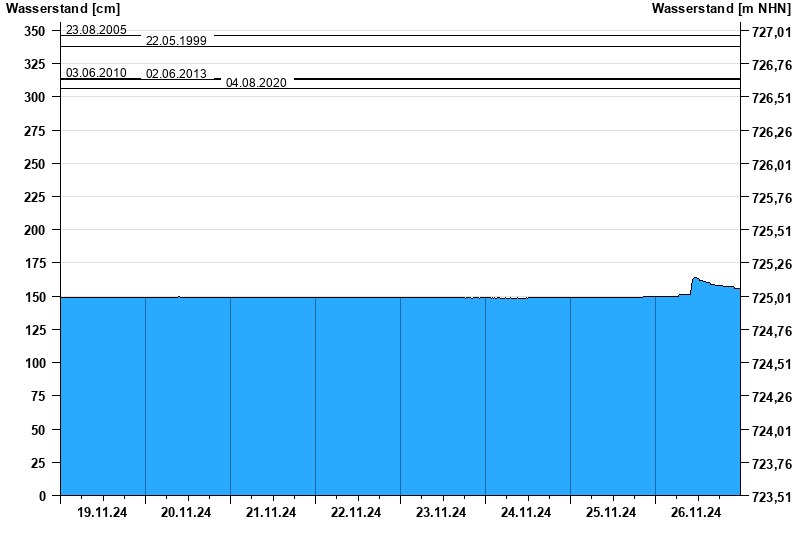Screen dimensions: 800x550
Task: Click the 350 tick on left axis
Action: tap(35, 31)
